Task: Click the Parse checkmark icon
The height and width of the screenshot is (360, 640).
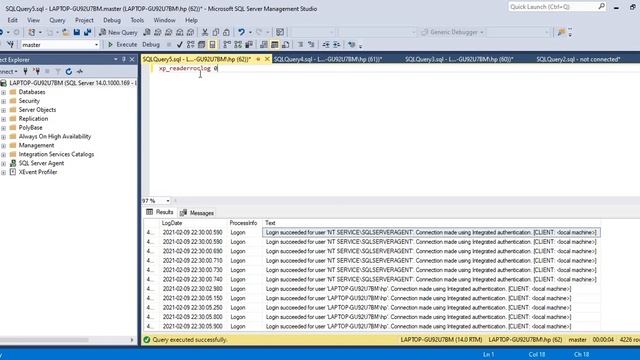Action: tap(180, 44)
